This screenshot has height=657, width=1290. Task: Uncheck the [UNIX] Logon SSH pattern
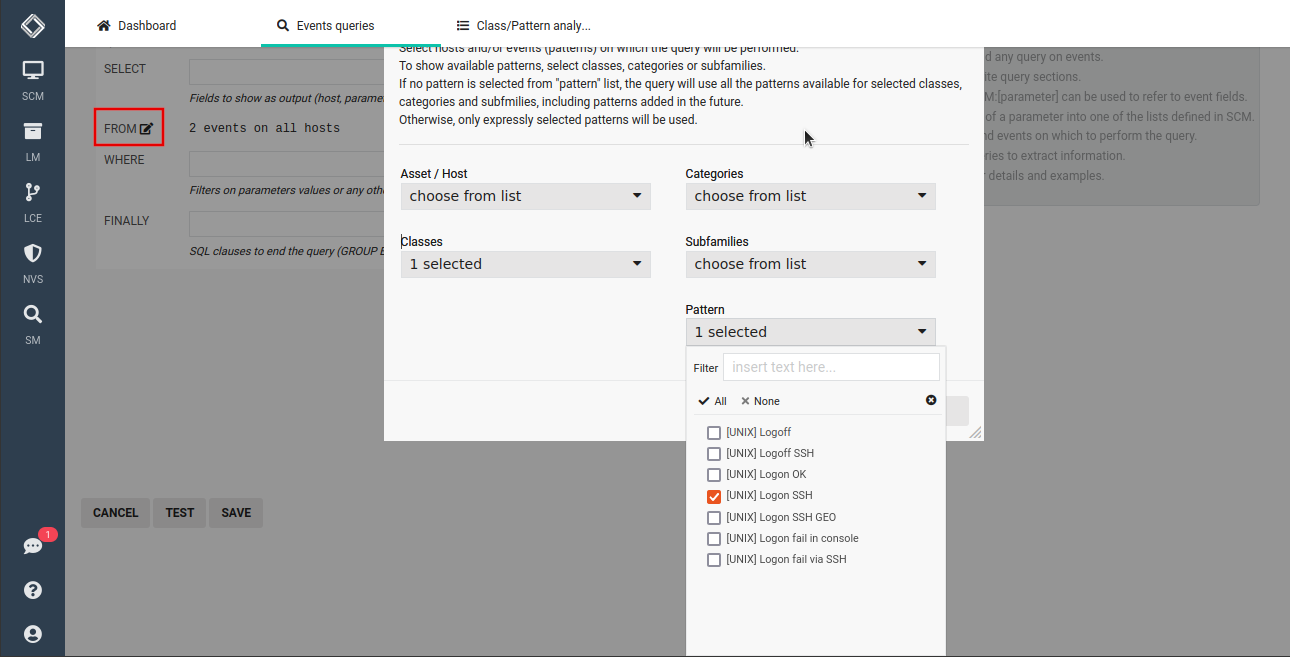coord(714,496)
